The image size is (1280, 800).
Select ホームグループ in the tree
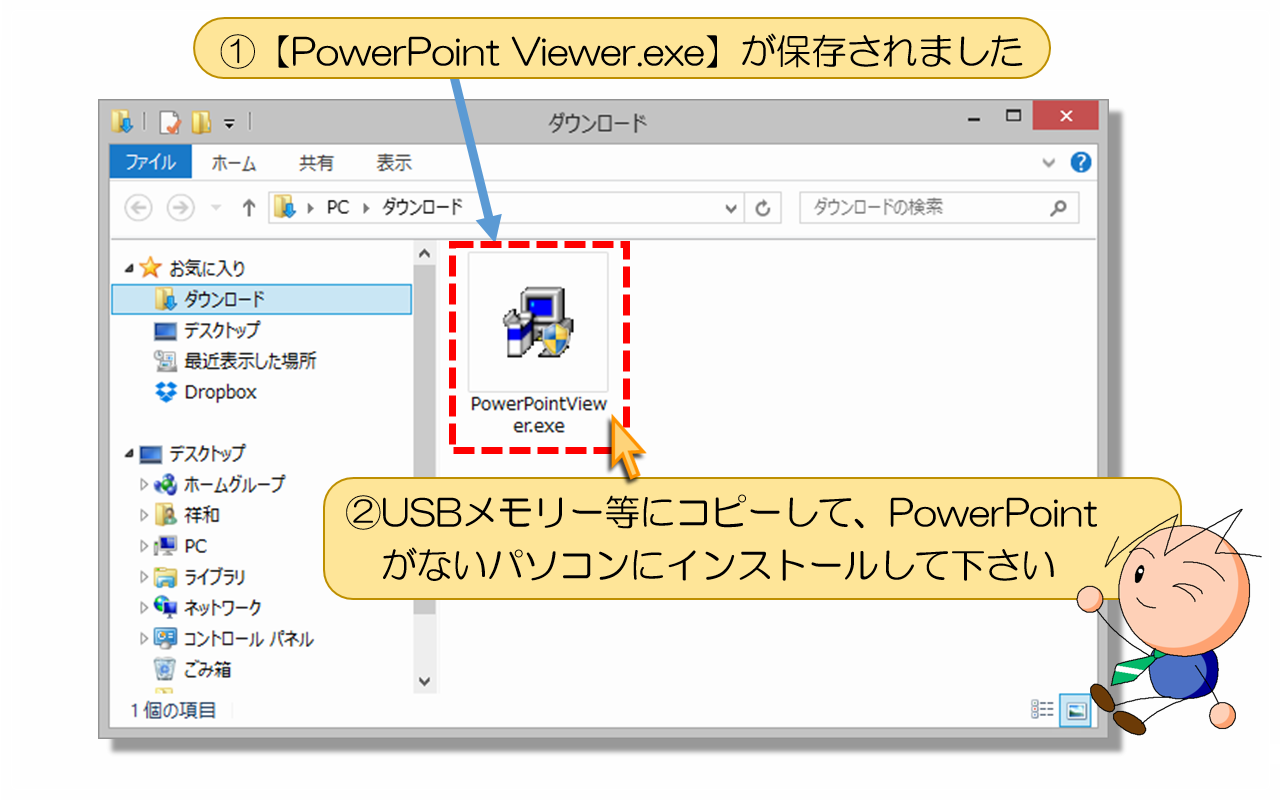[x=234, y=484]
